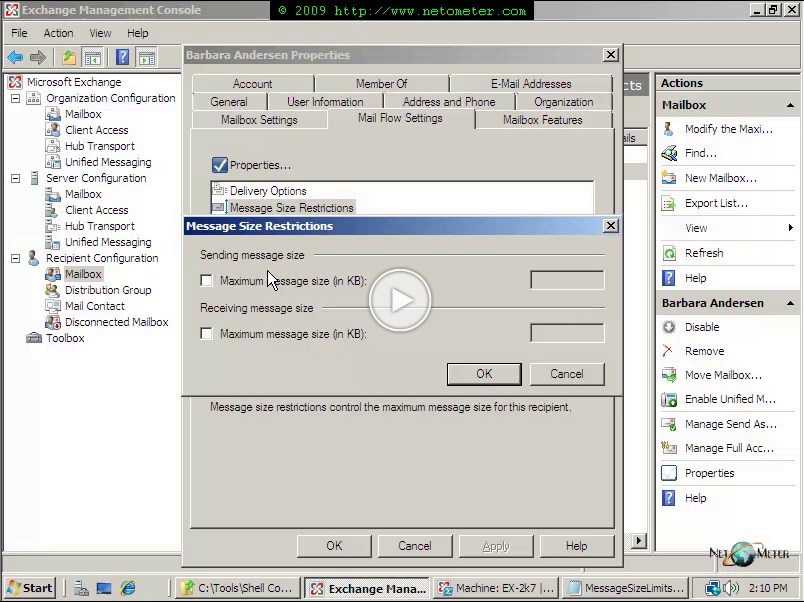Click the Back arrow toolbar icon

pos(15,57)
